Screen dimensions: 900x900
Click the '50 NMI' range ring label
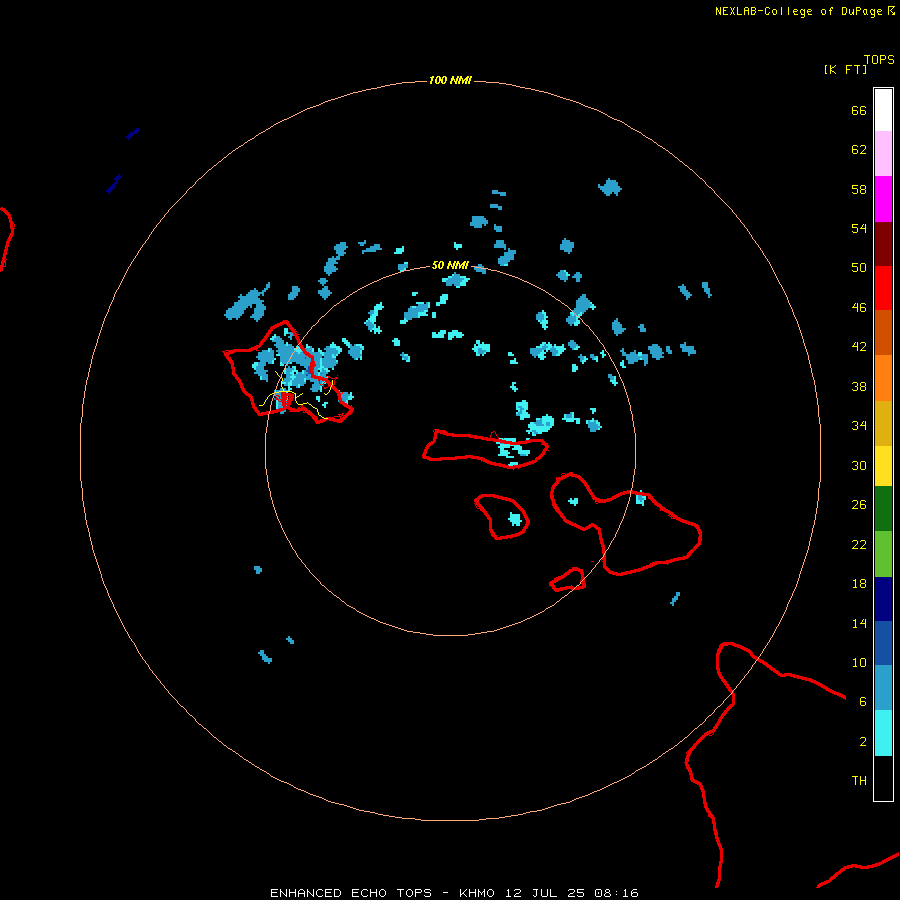pos(450,265)
